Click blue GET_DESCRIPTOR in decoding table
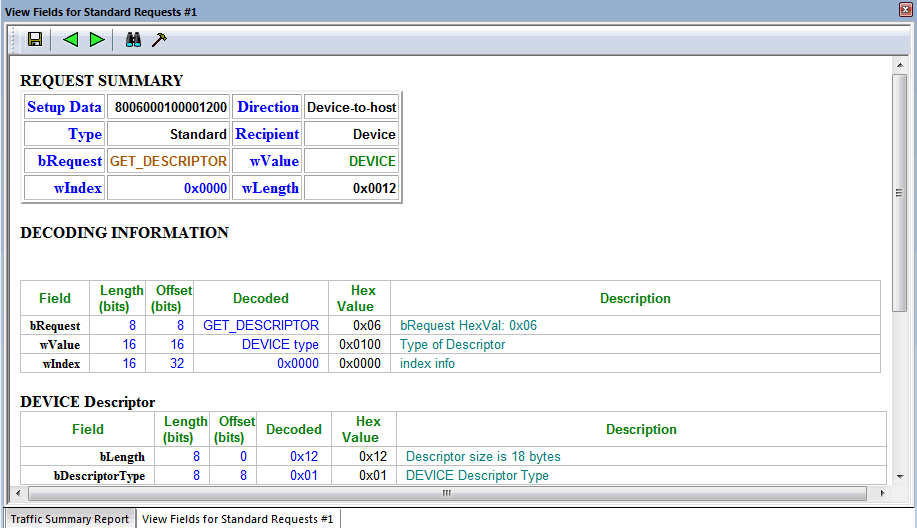This screenshot has height=528, width=917. [261, 326]
